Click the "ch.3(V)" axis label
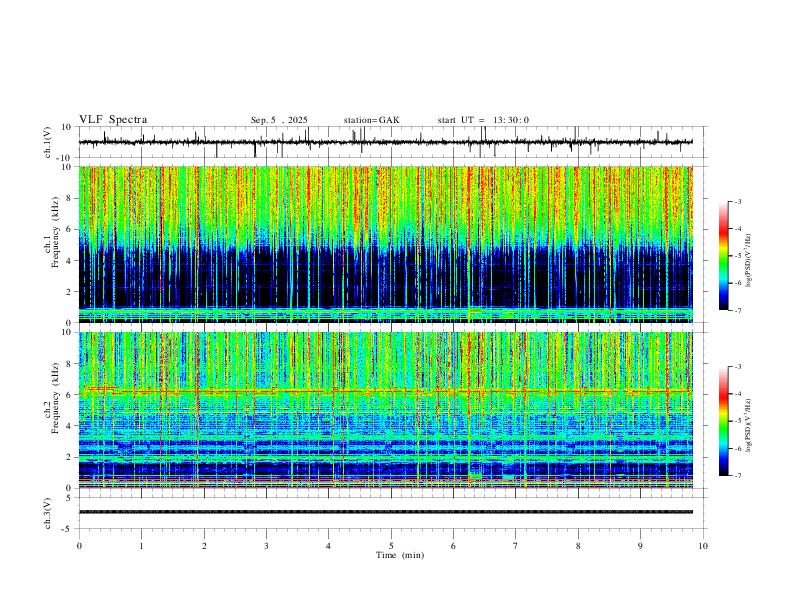 (x=48, y=513)
